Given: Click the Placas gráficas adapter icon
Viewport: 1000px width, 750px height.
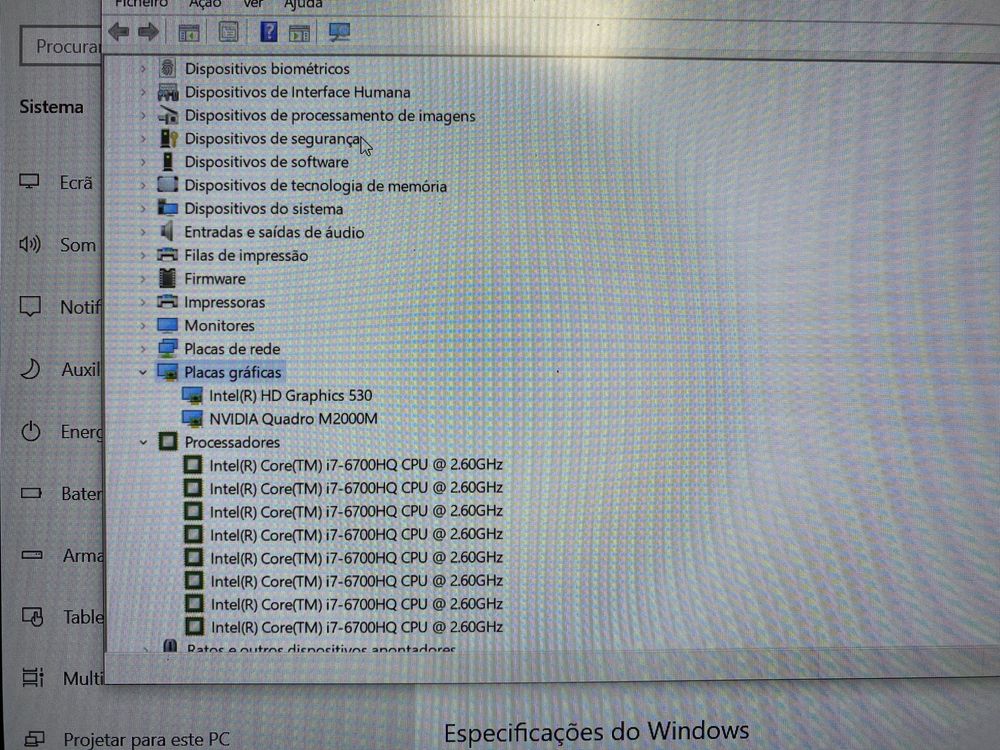Looking at the screenshot, I should point(168,372).
